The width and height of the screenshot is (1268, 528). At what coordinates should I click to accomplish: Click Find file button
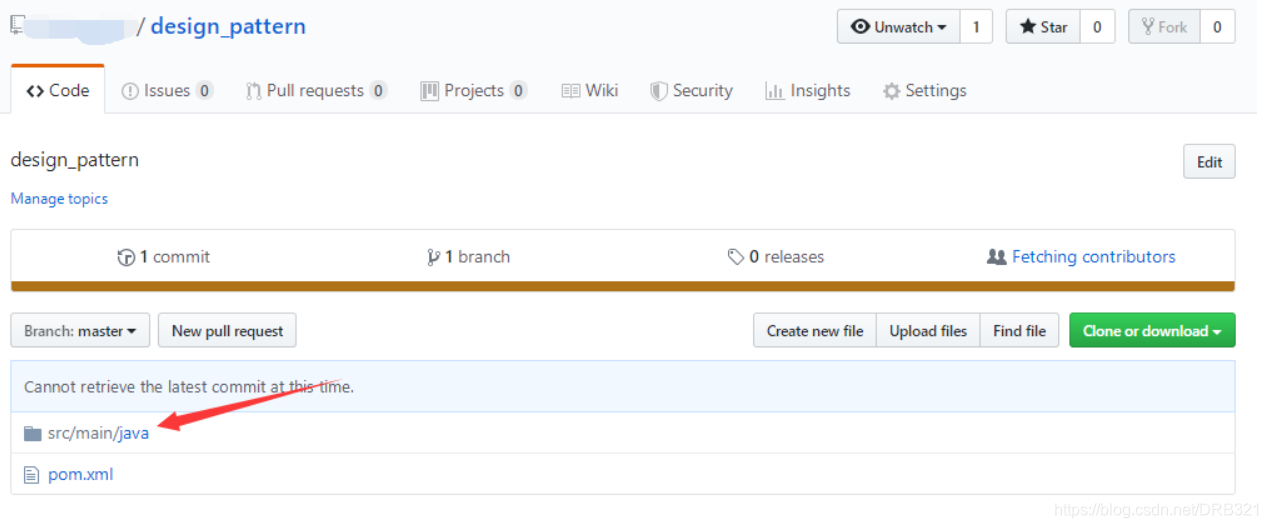click(x=1019, y=331)
